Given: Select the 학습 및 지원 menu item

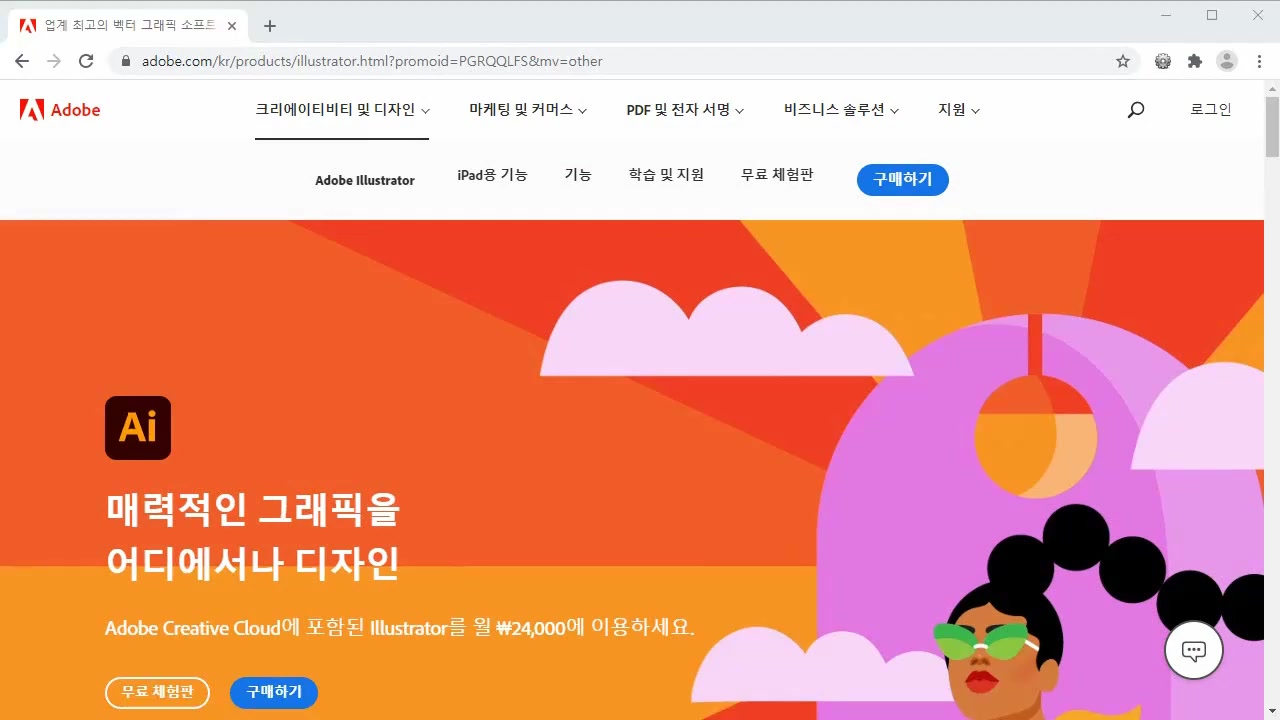Looking at the screenshot, I should [666, 174].
